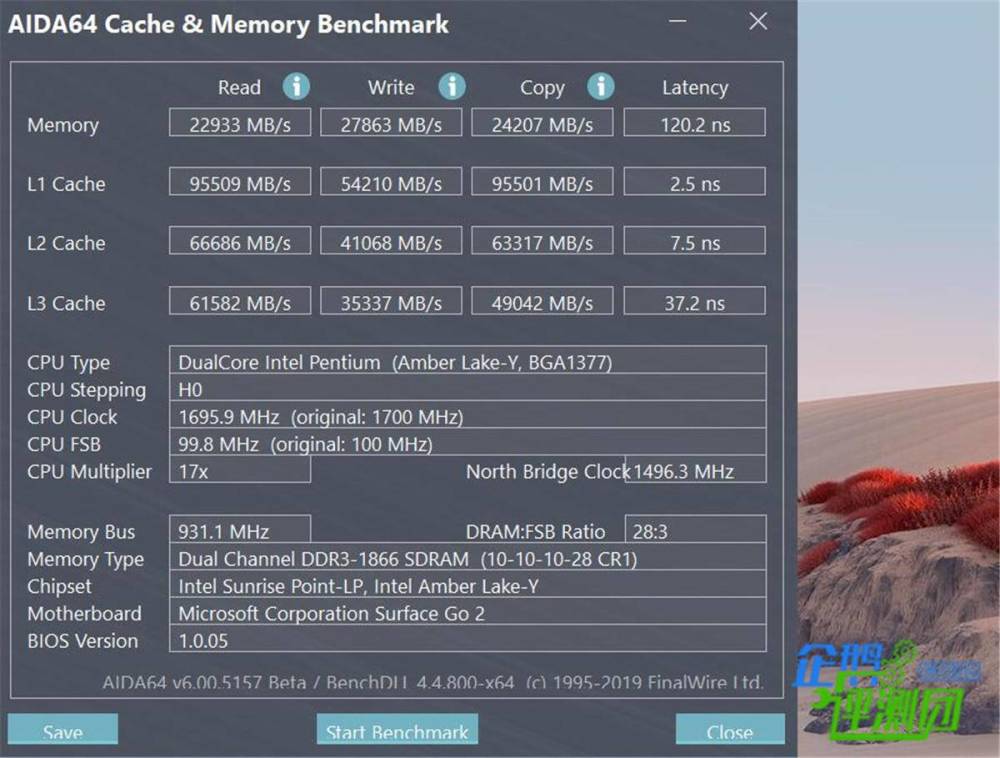Click the Copy column header
Image resolution: width=1000 pixels, height=758 pixels.
(542, 88)
